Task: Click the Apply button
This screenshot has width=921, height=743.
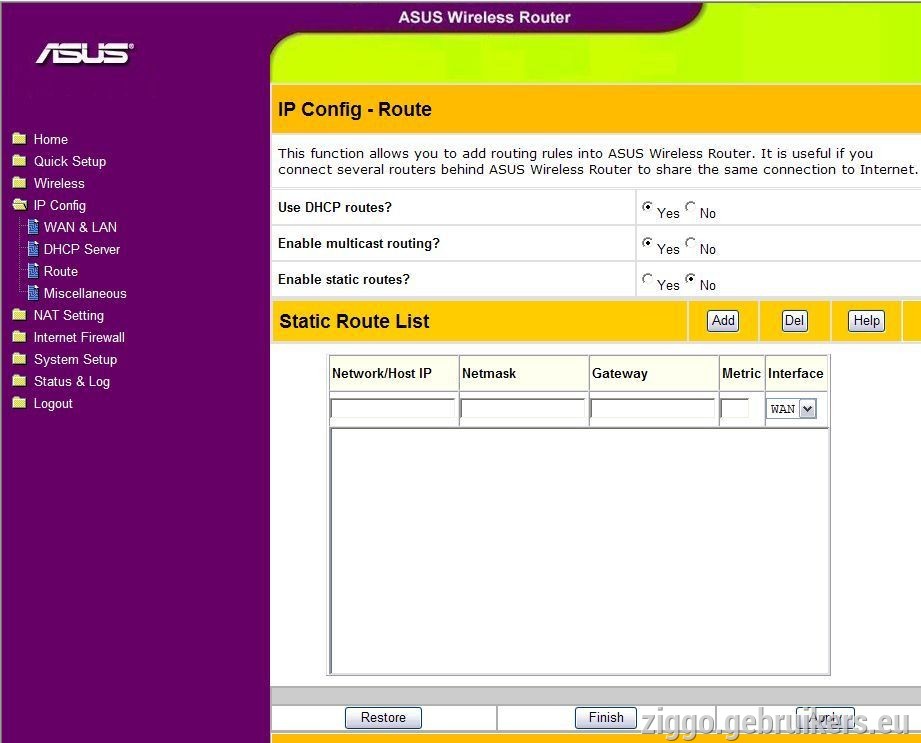Action: tap(825, 718)
